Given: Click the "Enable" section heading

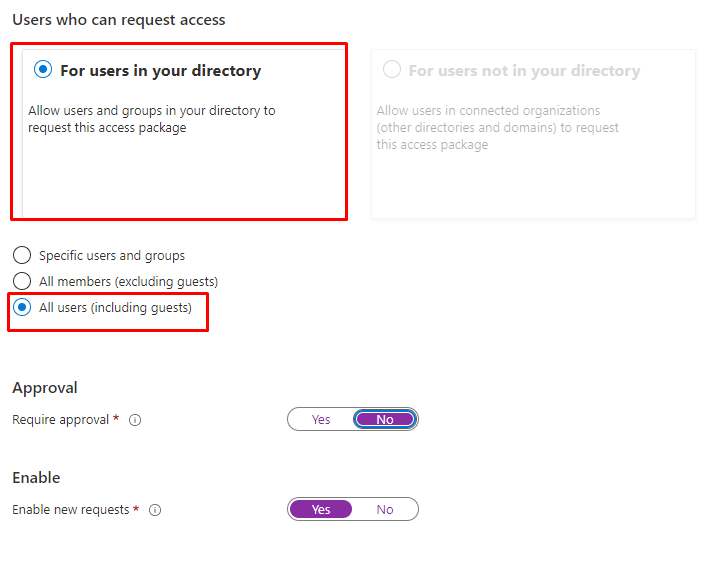Looking at the screenshot, I should [x=36, y=478].
